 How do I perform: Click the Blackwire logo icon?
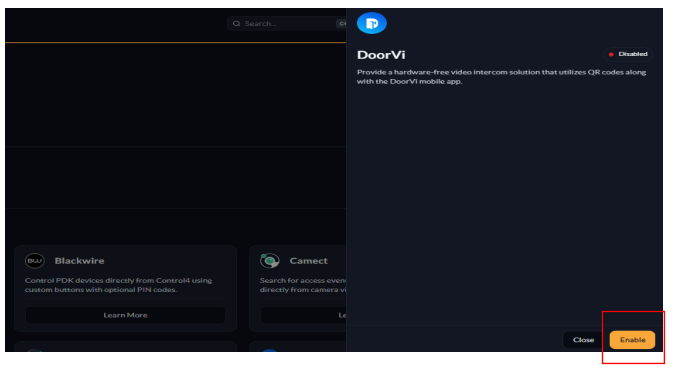[35, 261]
